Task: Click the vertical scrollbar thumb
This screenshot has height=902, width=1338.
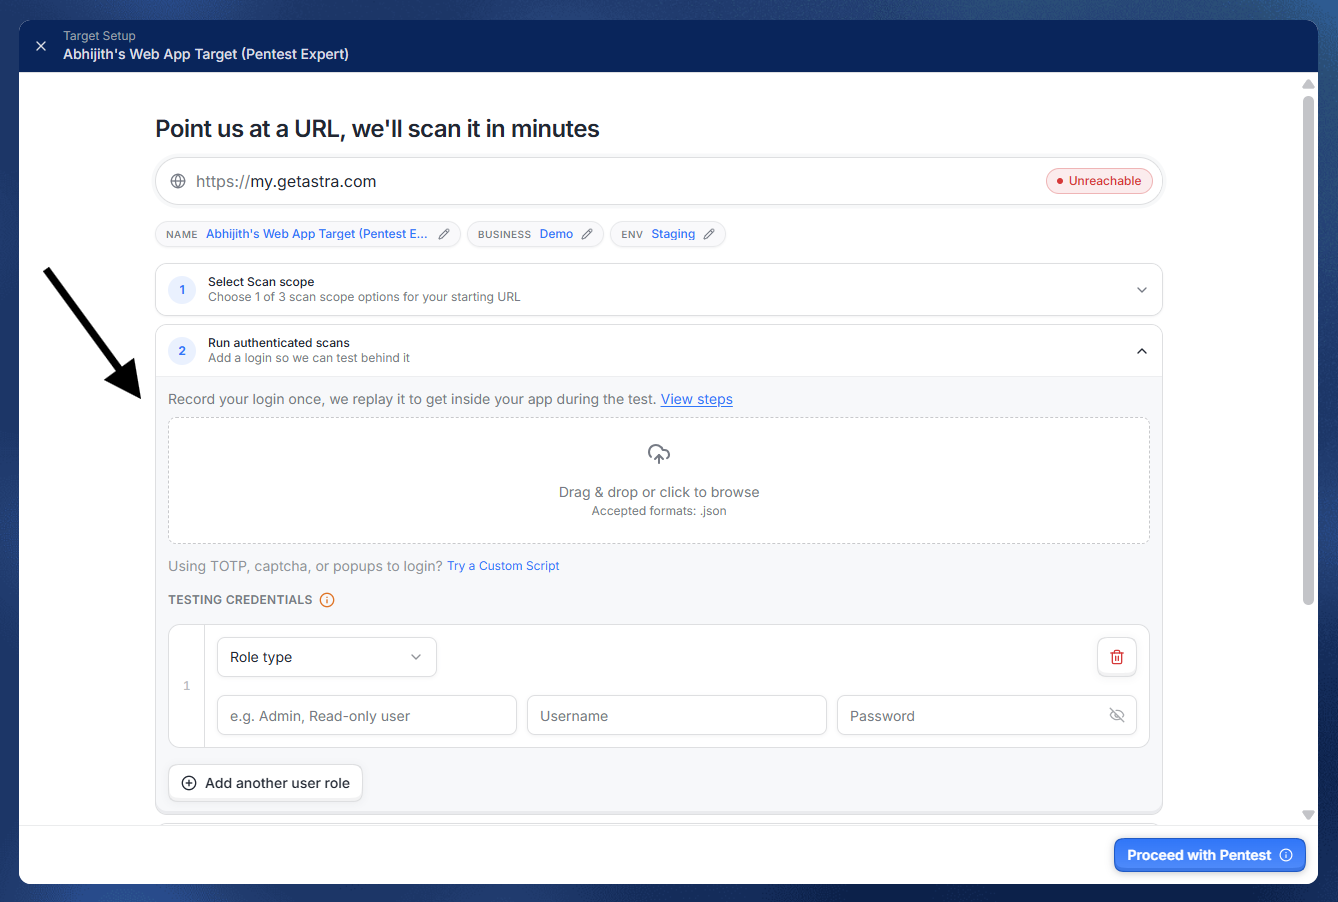Action: pyautogui.click(x=1308, y=350)
